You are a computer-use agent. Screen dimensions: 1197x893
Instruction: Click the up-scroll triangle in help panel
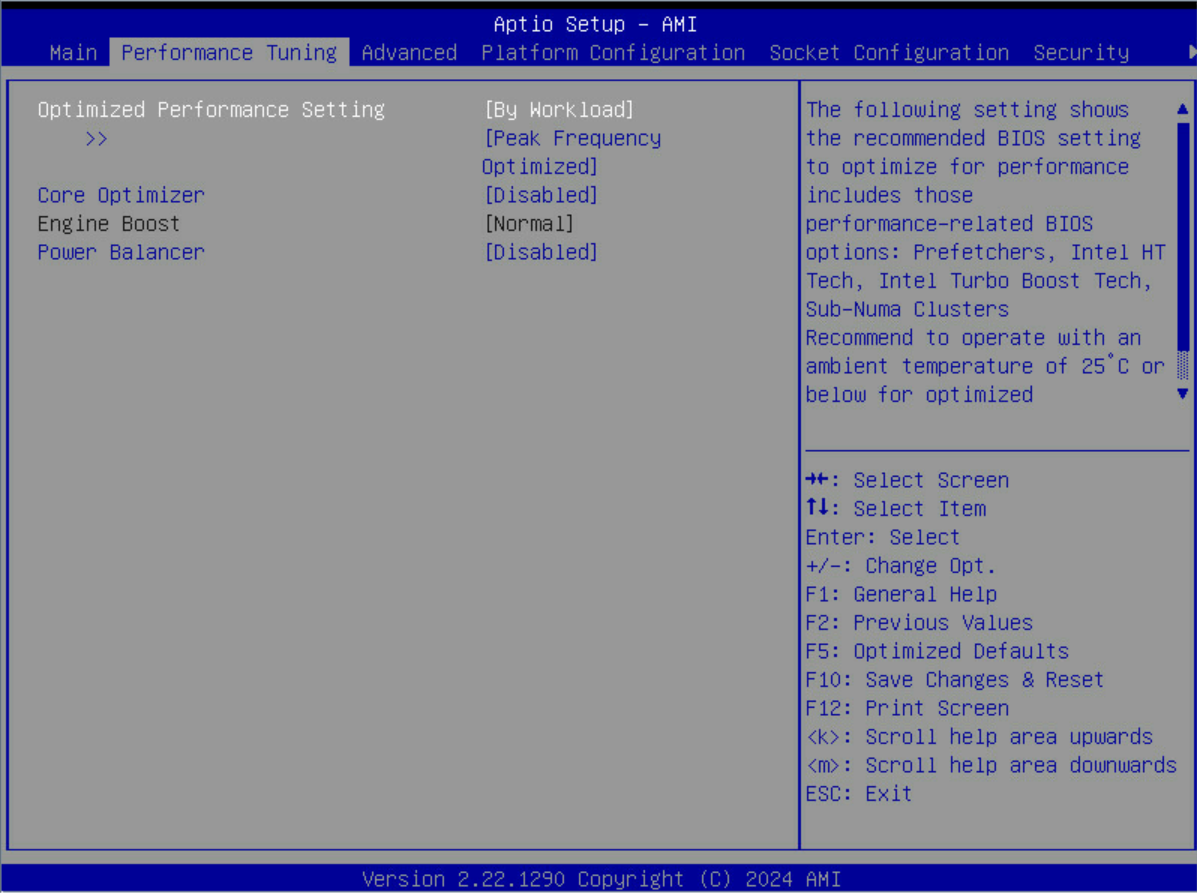1184,107
